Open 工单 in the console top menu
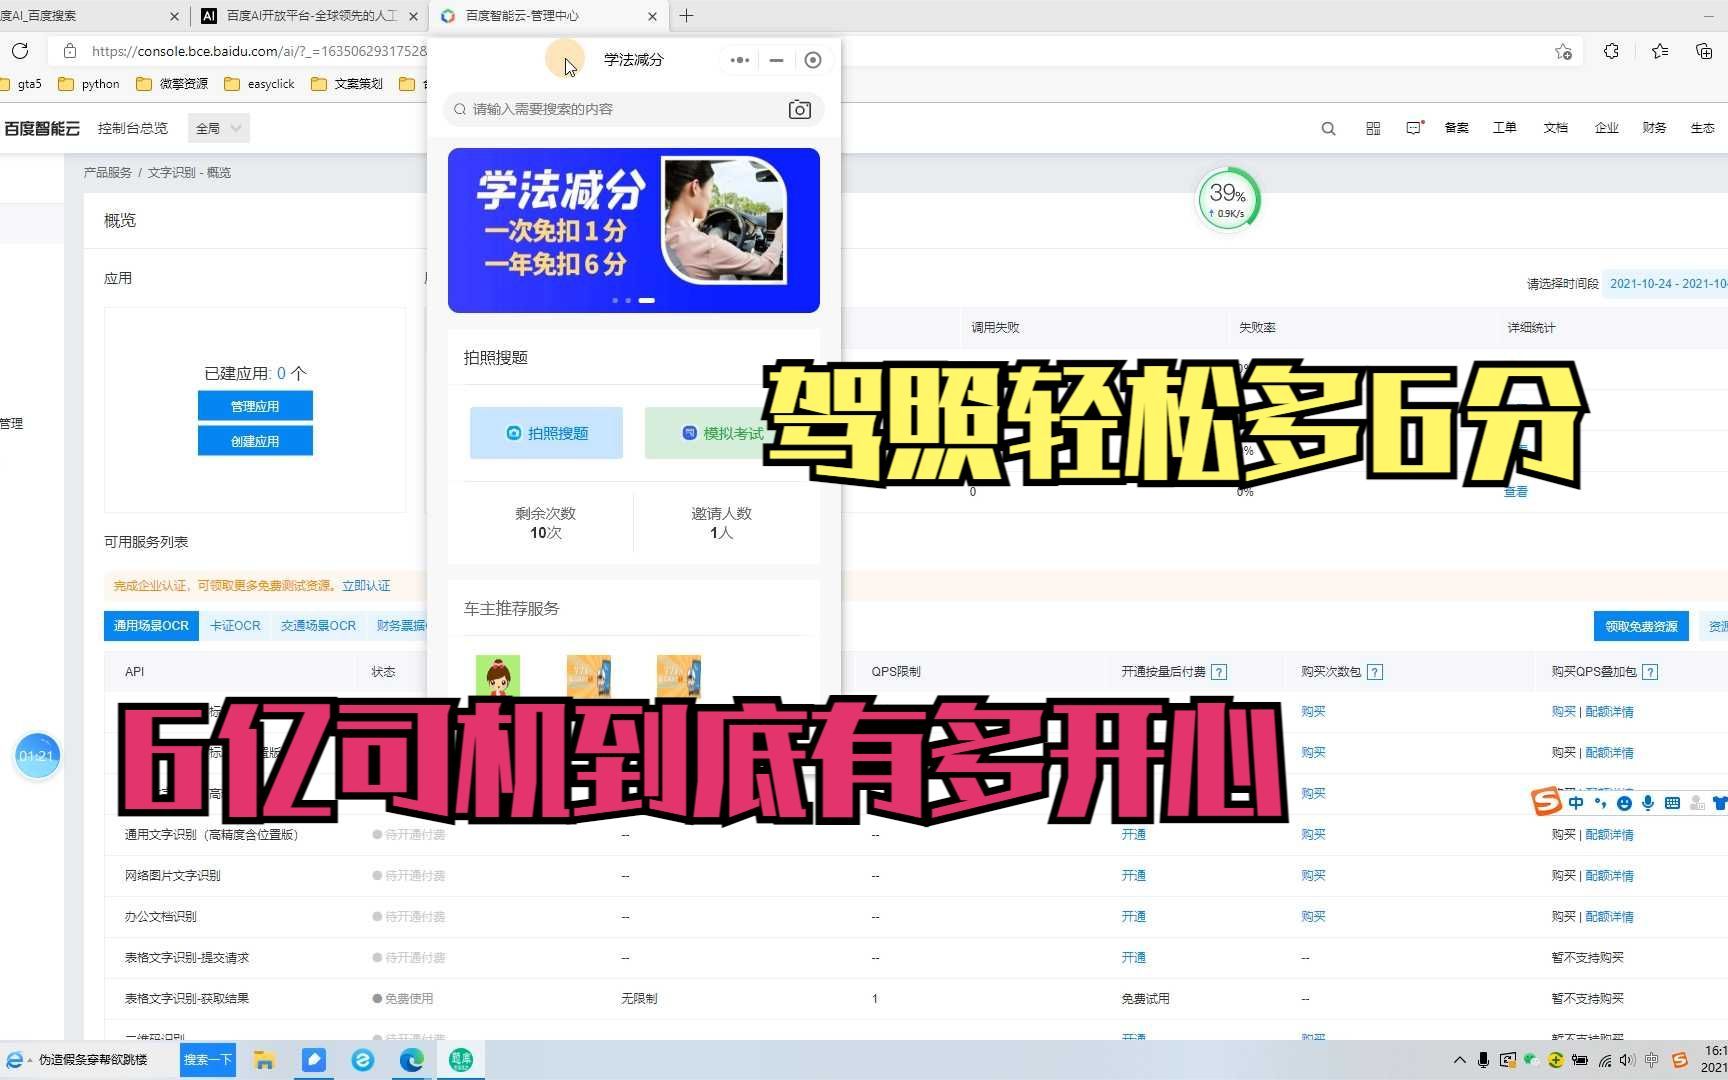This screenshot has width=1728, height=1080. pyautogui.click(x=1505, y=128)
